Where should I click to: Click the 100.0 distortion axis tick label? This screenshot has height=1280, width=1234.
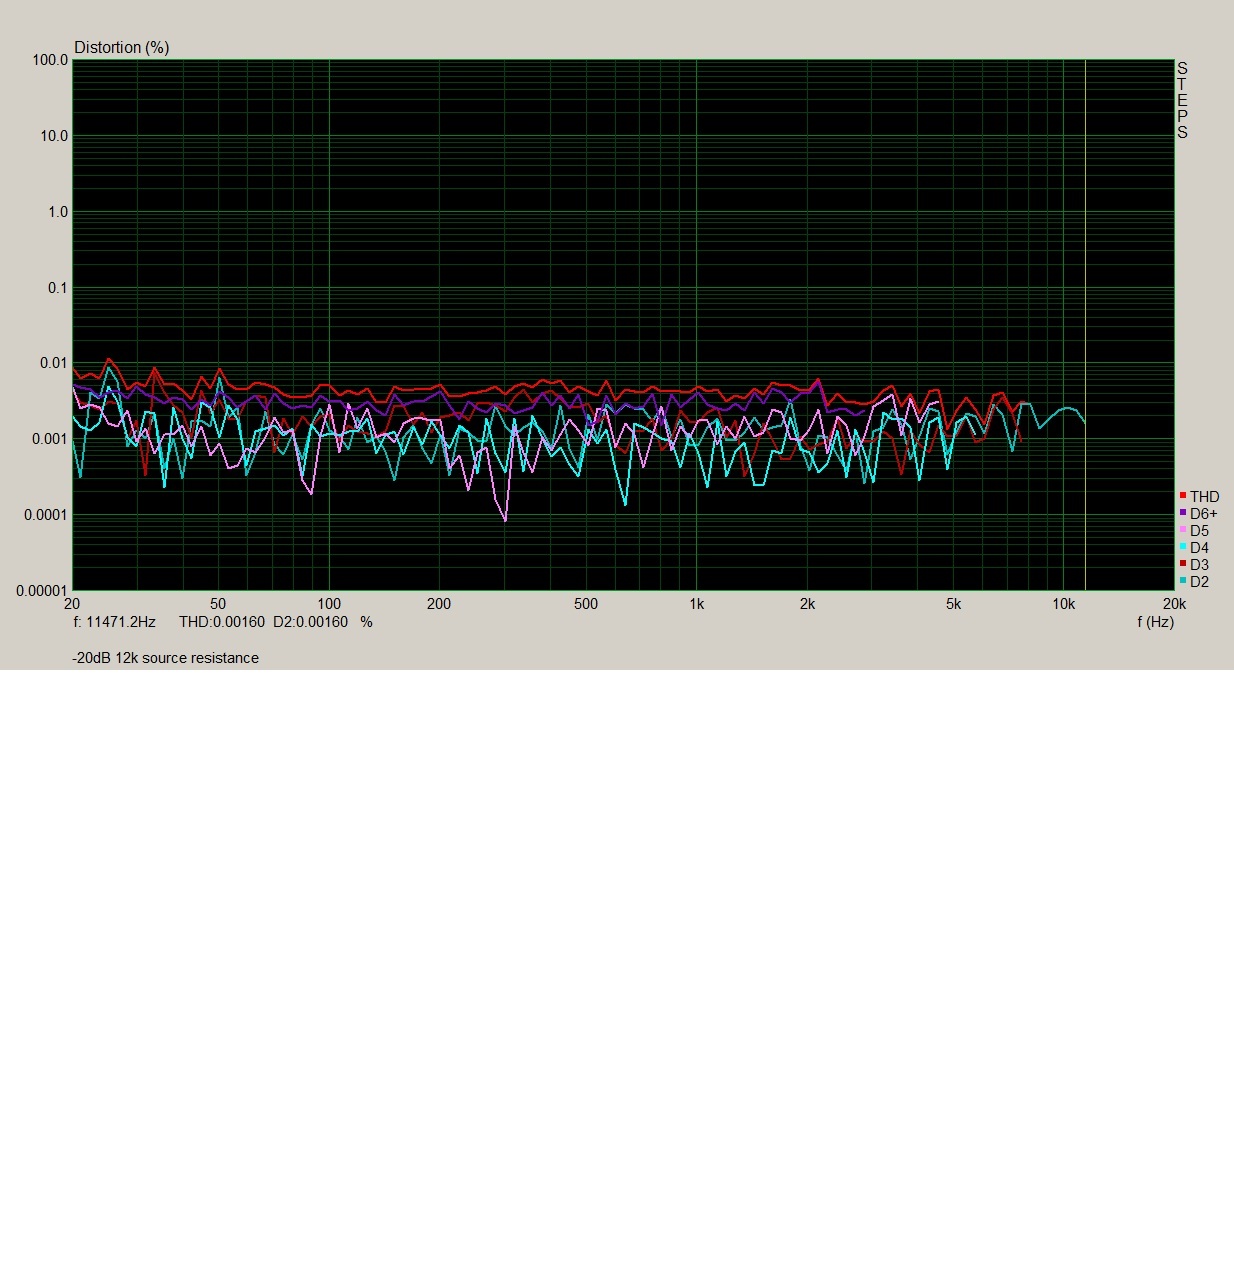(x=50, y=60)
